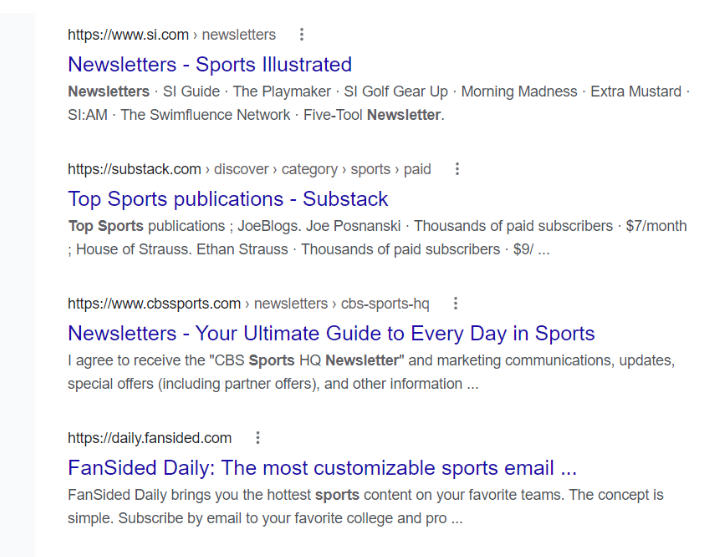Screen dimensions: 725x557
Task: Open the 'Newsletters - Sports Illustrated' result
Action: point(209,65)
